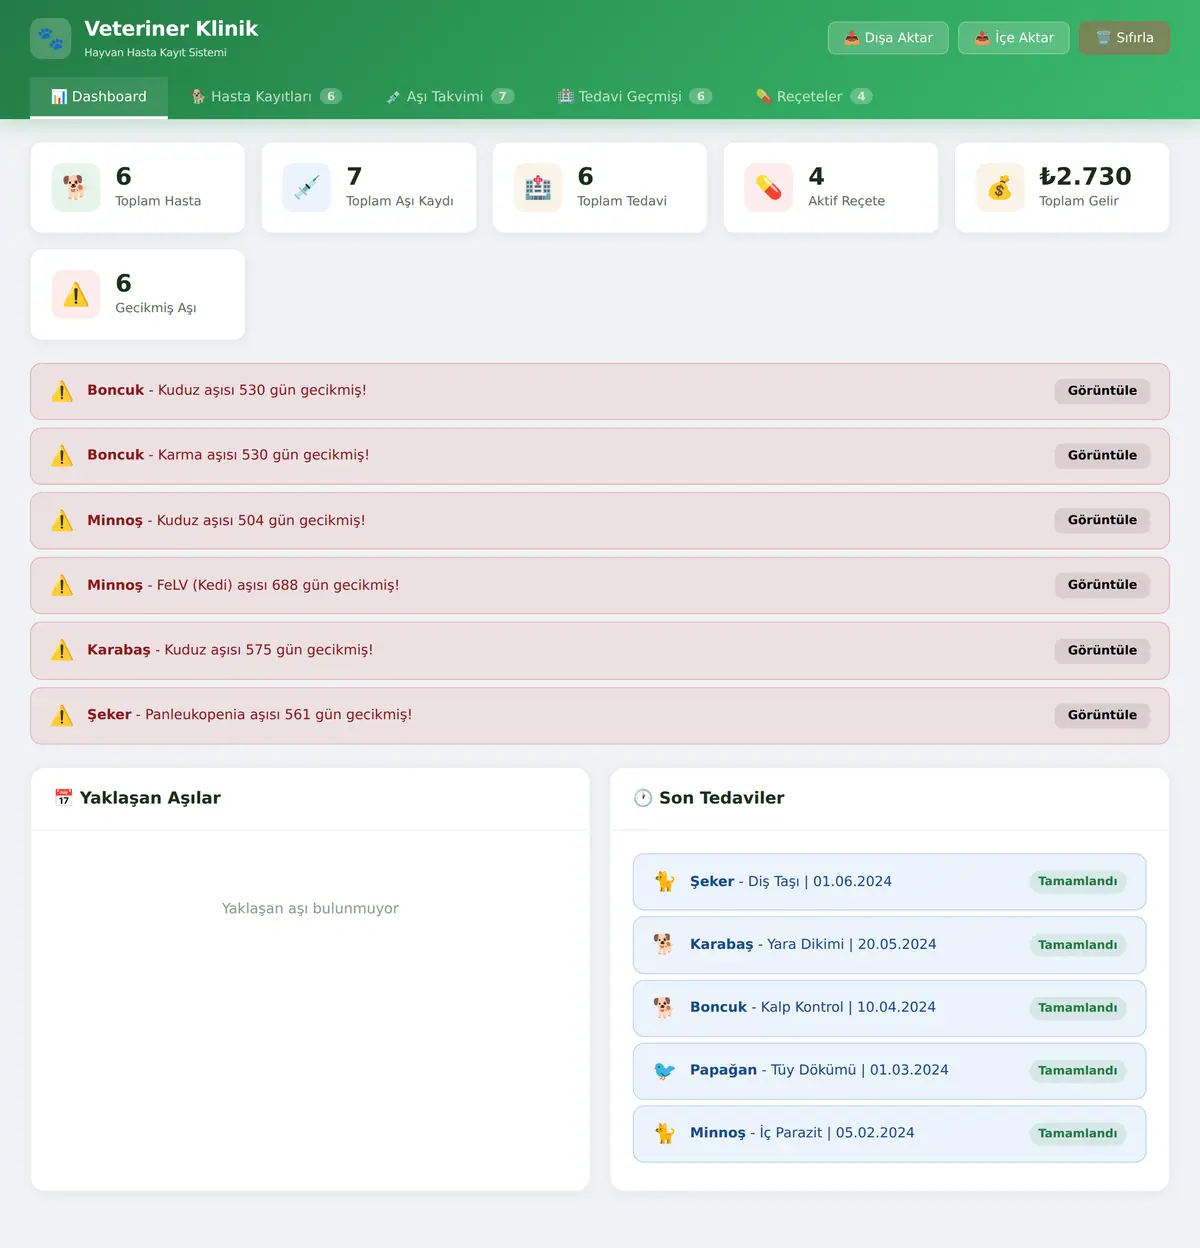Open the Minnoş İç Parazit treatment row
The image size is (1200, 1248).
point(889,1134)
